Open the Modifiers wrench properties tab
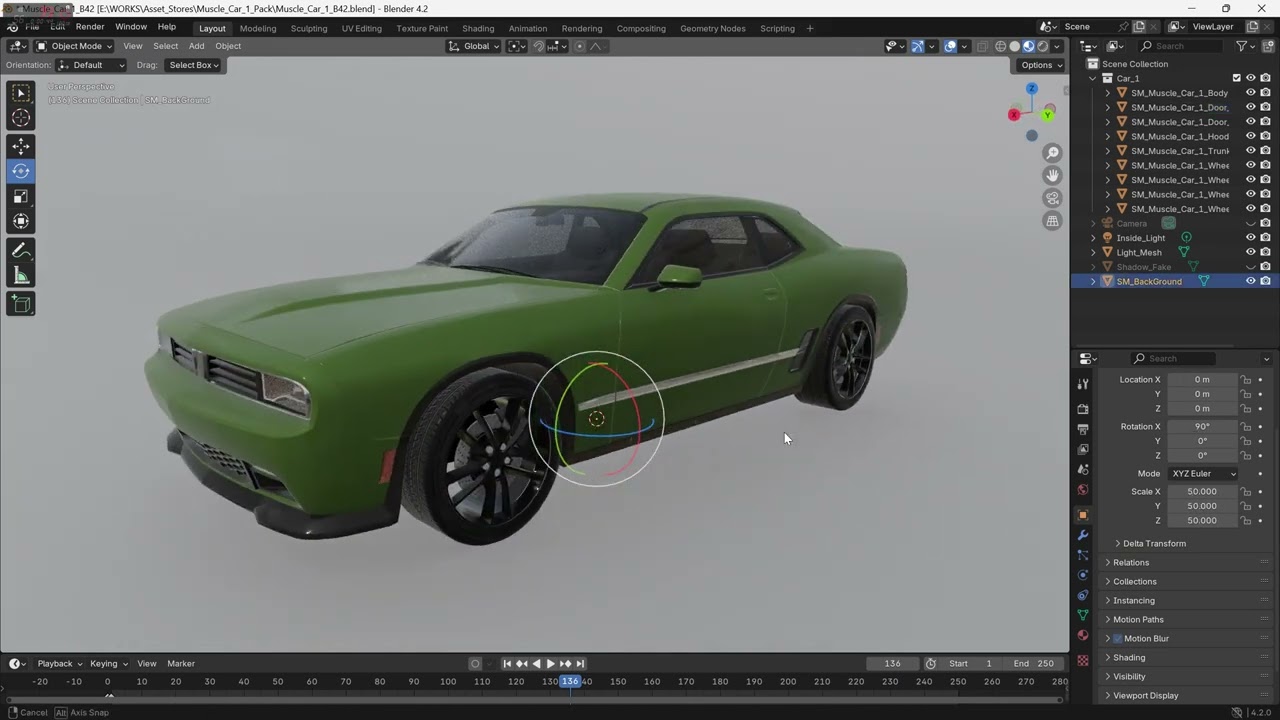Image resolution: width=1280 pixels, height=720 pixels. (x=1083, y=536)
